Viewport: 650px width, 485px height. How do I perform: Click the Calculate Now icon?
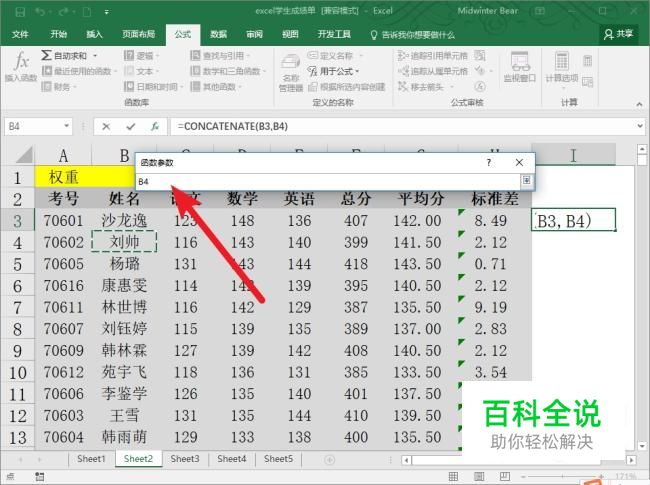587,61
